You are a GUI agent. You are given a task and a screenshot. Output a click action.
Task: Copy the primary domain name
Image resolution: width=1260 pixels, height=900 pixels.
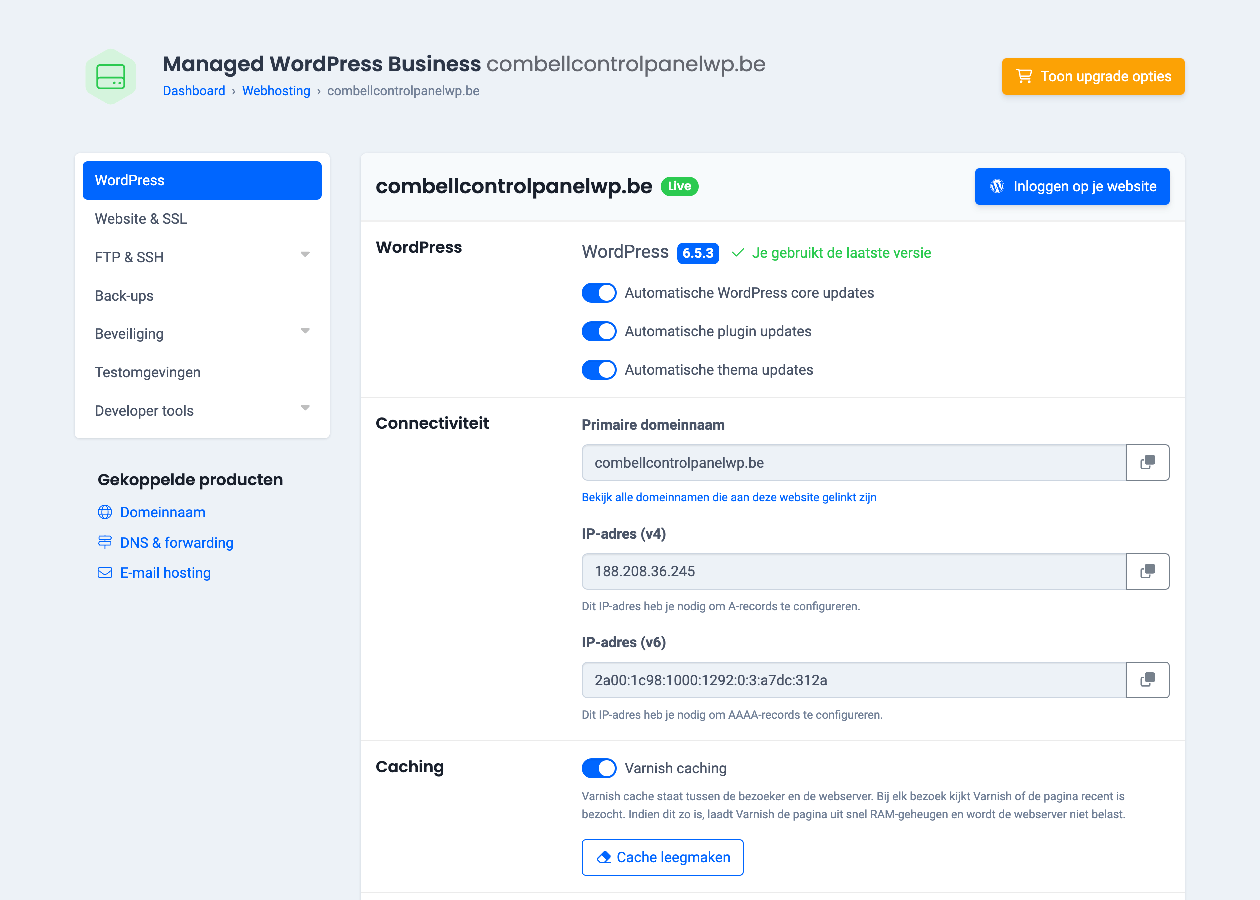pyautogui.click(x=1148, y=463)
